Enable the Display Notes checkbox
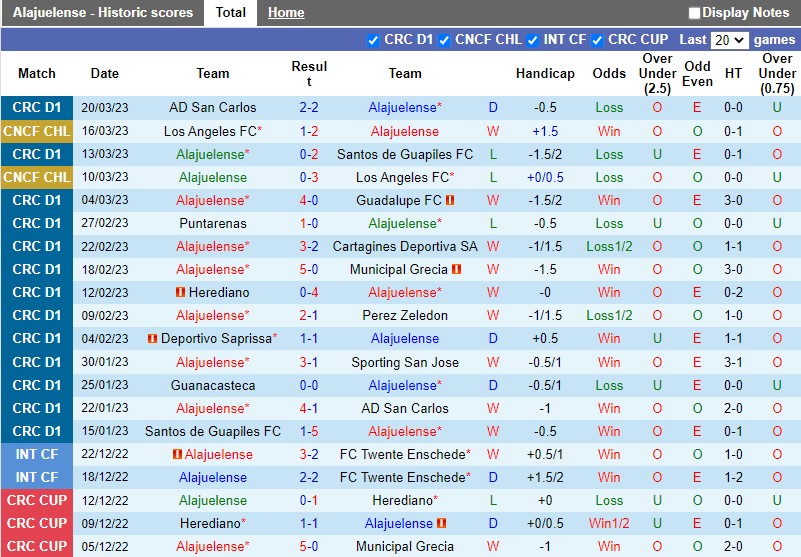801x557 pixels. click(x=694, y=13)
